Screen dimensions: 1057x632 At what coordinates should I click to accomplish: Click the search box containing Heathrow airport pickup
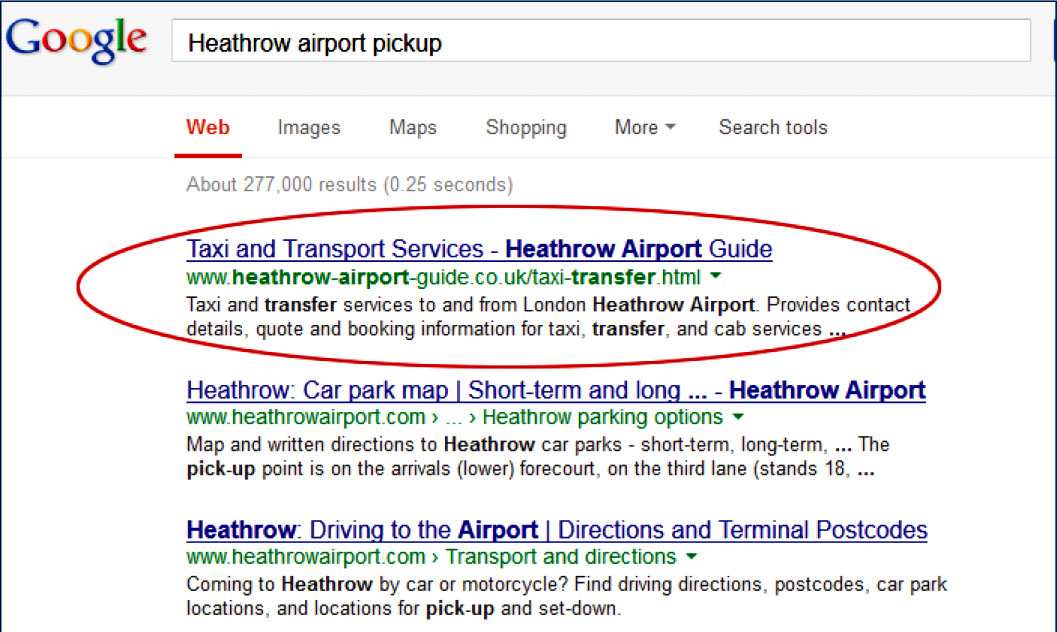pyautogui.click(x=600, y=43)
